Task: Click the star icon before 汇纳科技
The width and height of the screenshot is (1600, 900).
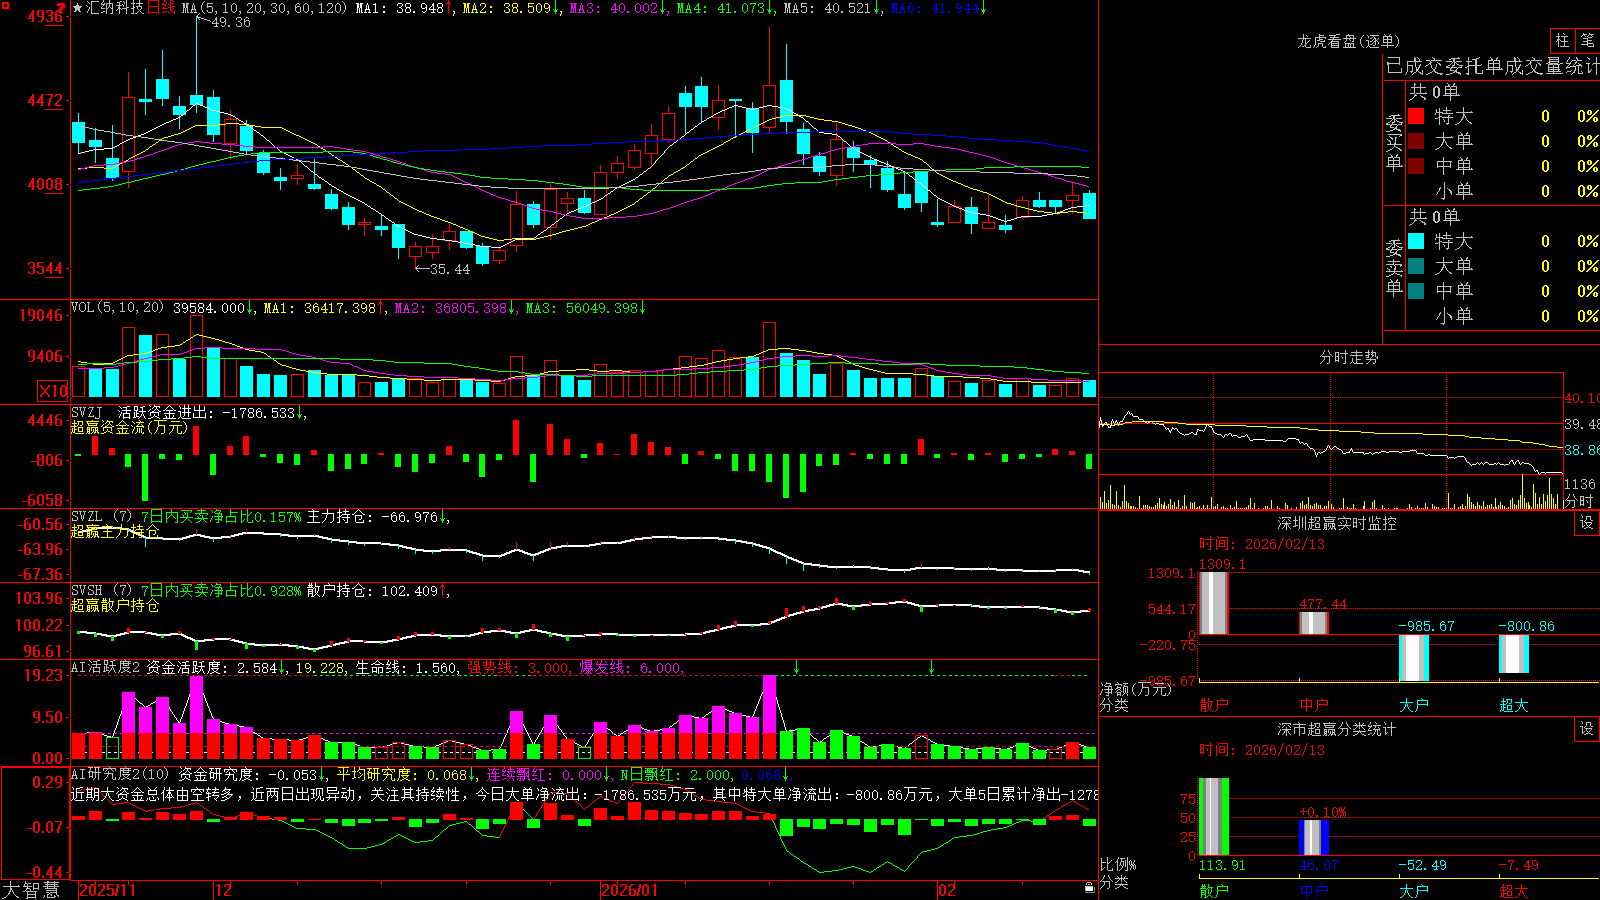Action: click(x=78, y=8)
